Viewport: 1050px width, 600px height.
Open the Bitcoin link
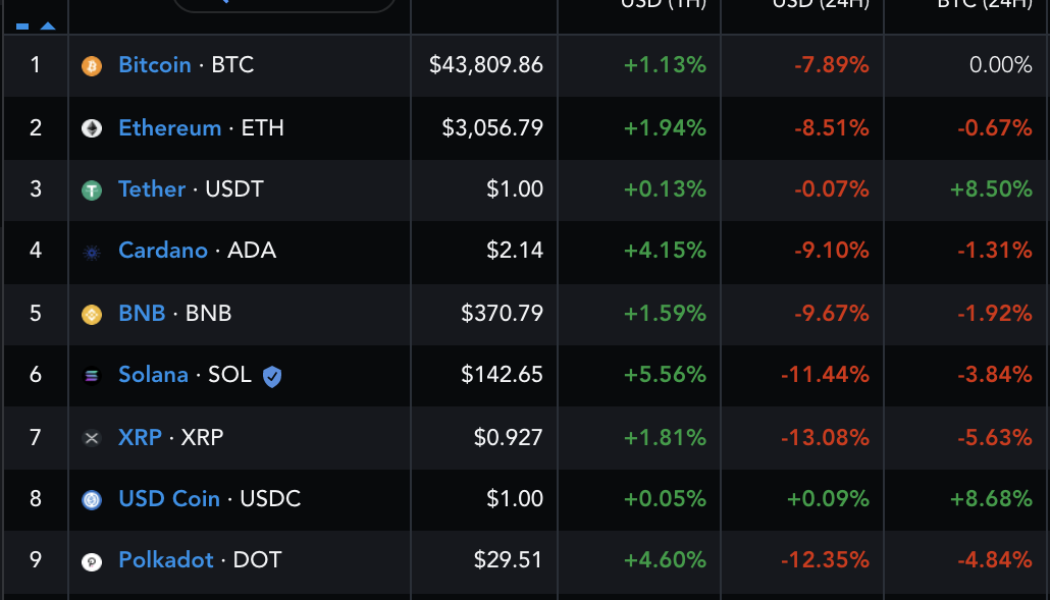(x=154, y=65)
